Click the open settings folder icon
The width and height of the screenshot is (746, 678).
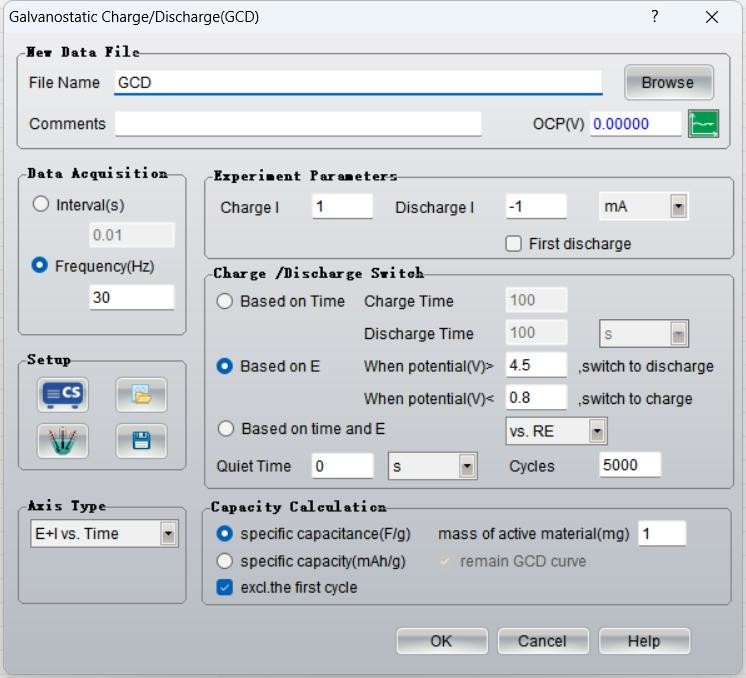click(141, 395)
